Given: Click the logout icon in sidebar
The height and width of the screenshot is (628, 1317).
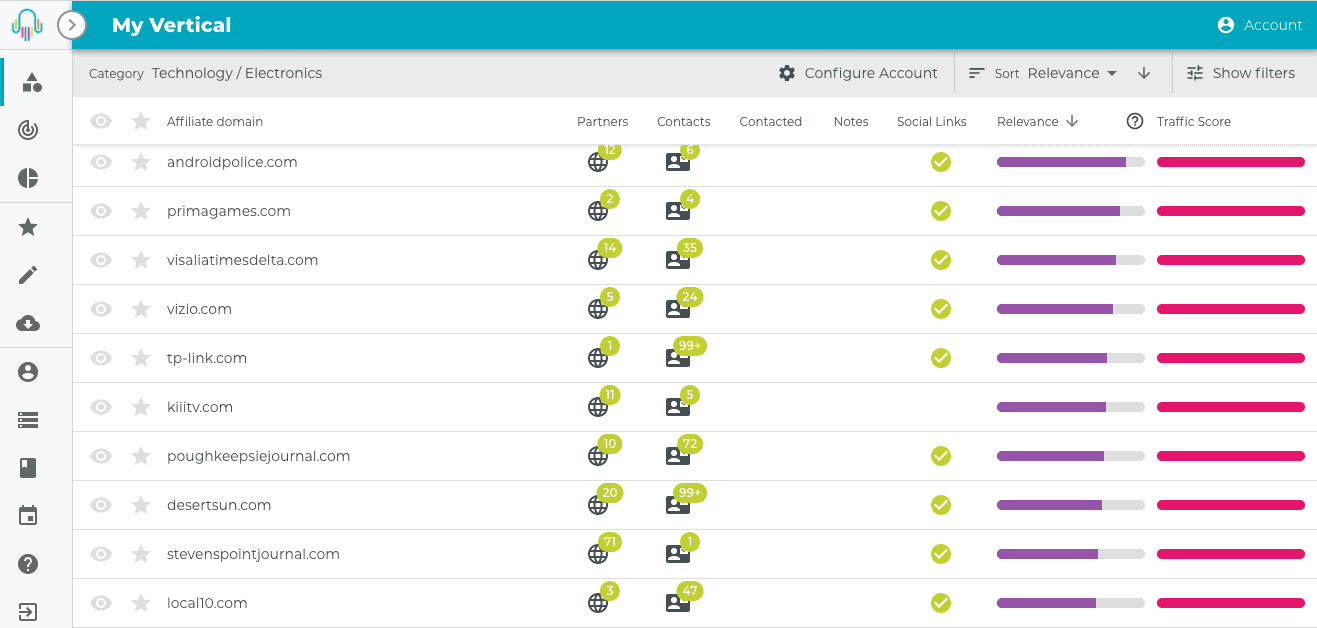Looking at the screenshot, I should click(29, 612).
